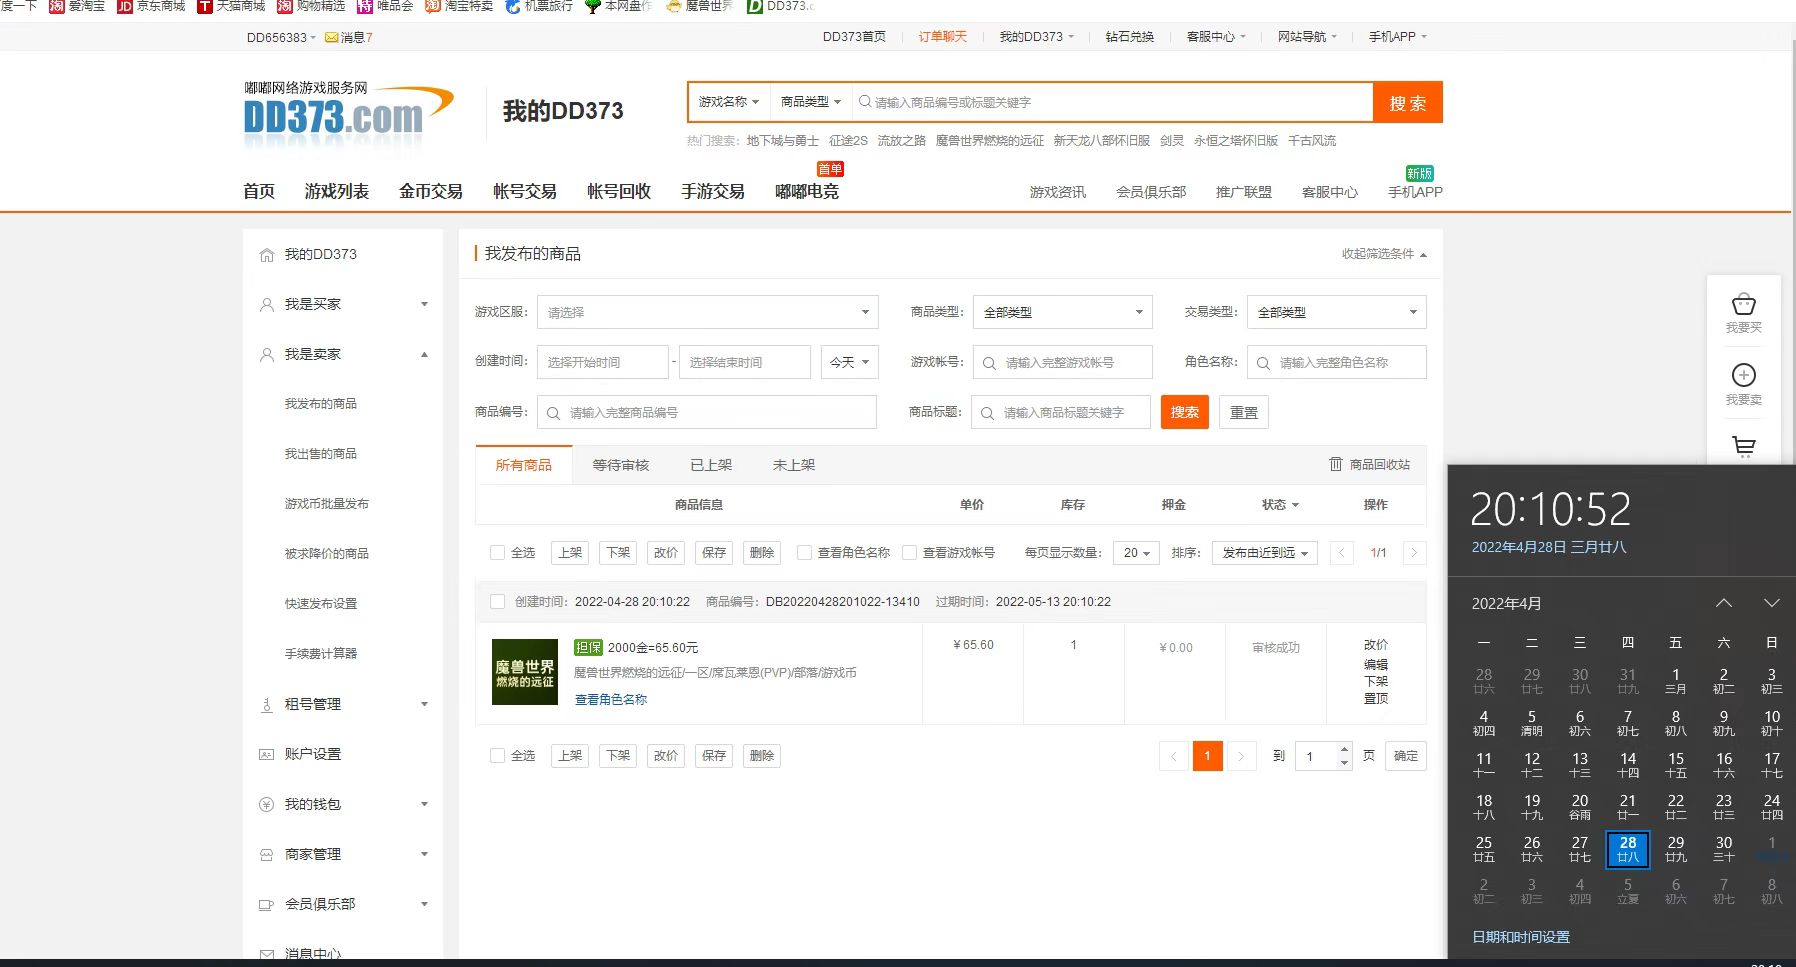Viewport: 1796px width, 967px height.
Task: Open the 消息 envelope icon at top
Action: (332, 37)
